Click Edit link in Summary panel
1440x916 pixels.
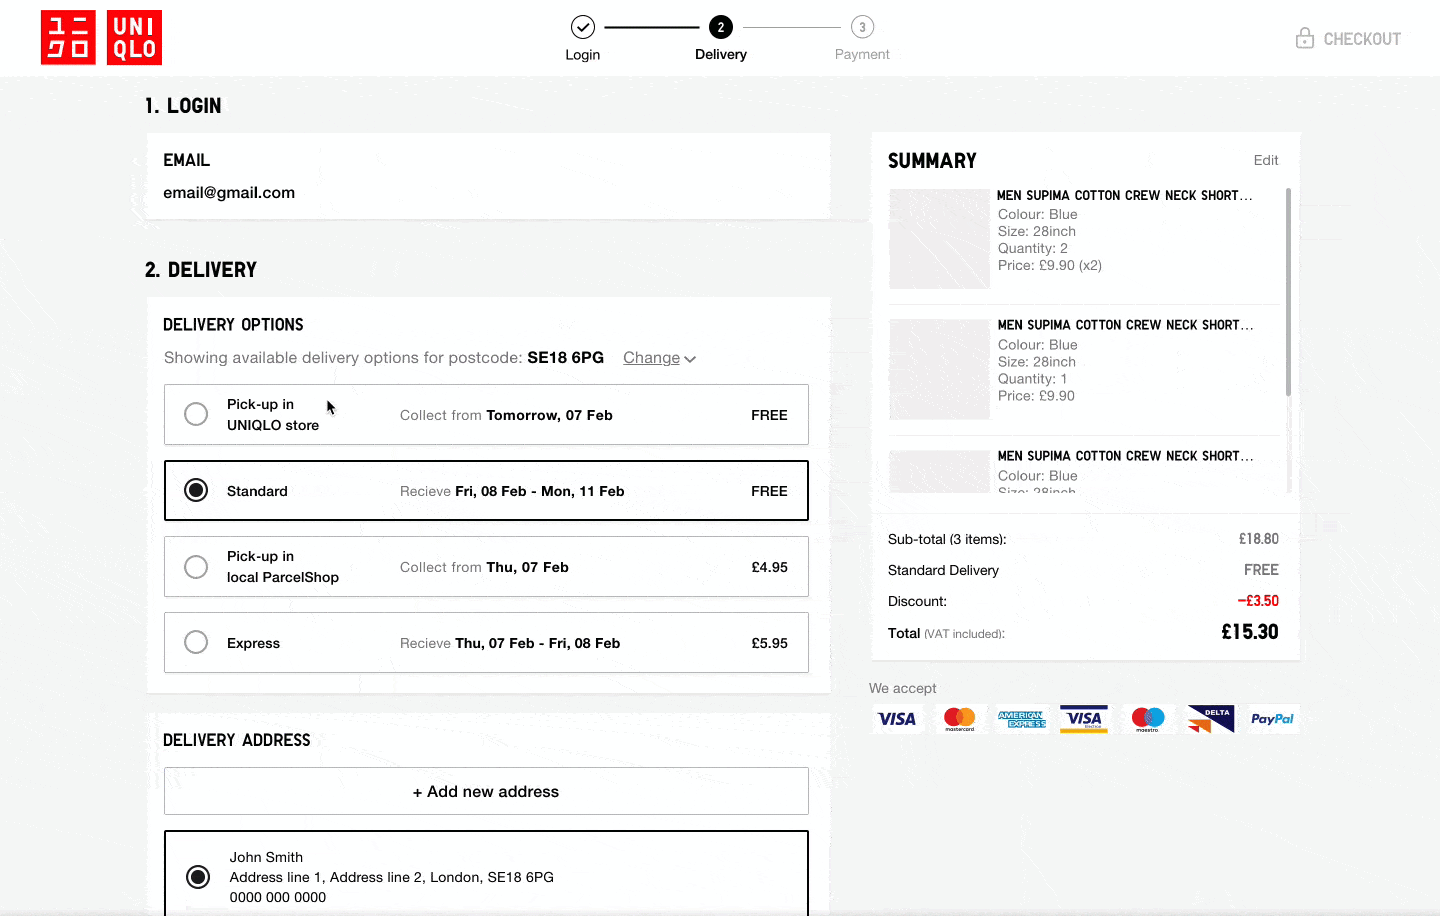1266,160
